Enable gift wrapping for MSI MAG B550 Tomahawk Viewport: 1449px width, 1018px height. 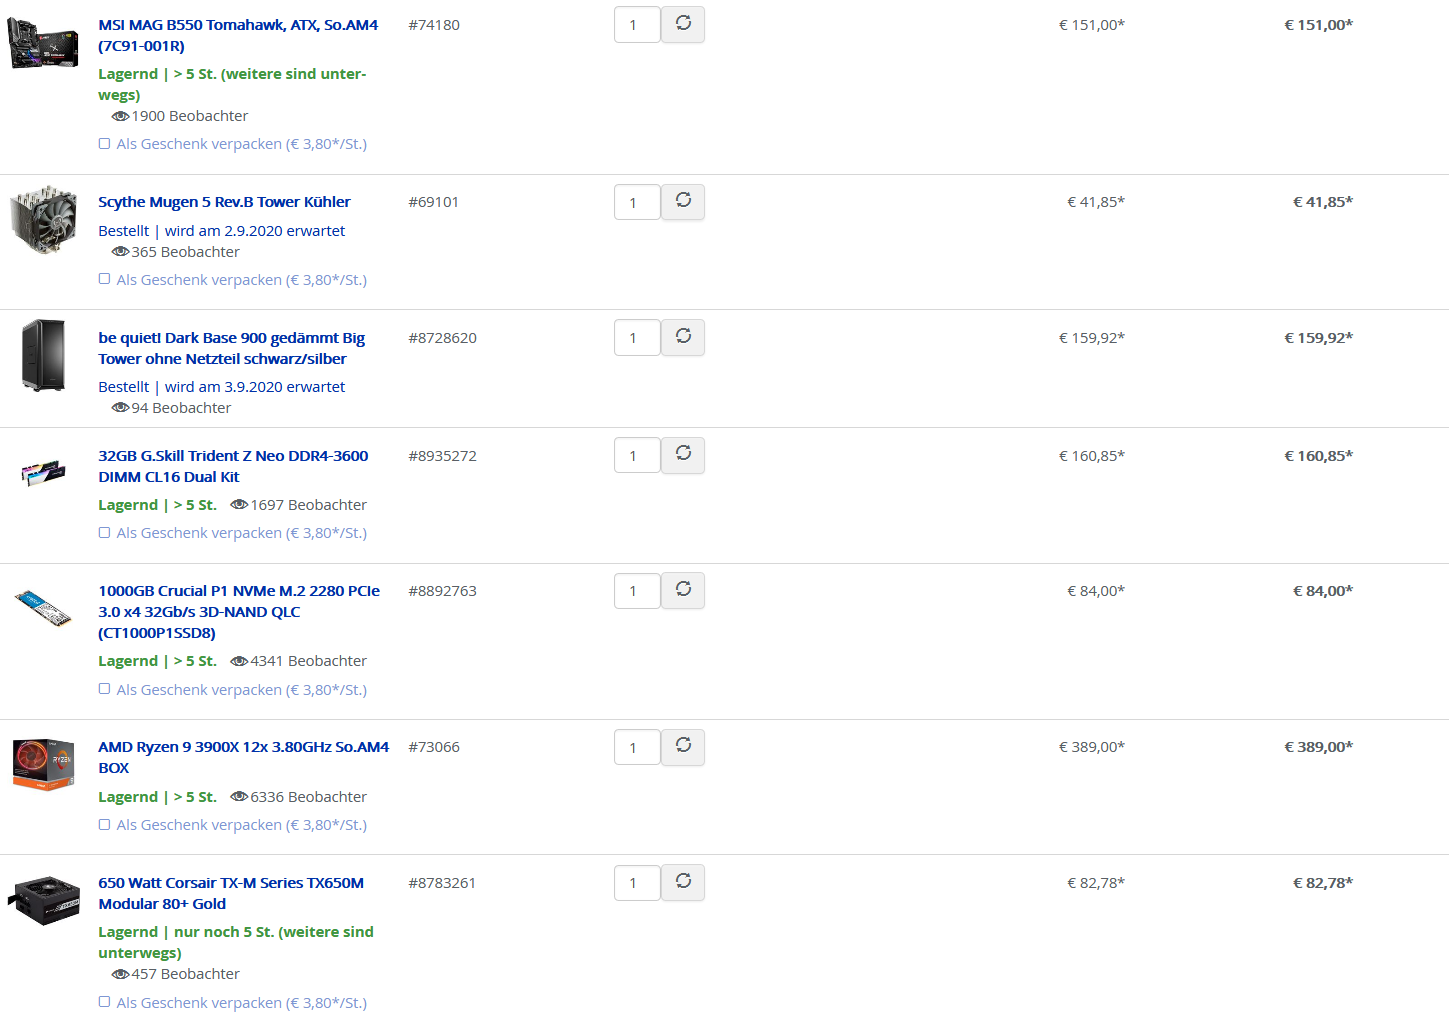pos(104,144)
